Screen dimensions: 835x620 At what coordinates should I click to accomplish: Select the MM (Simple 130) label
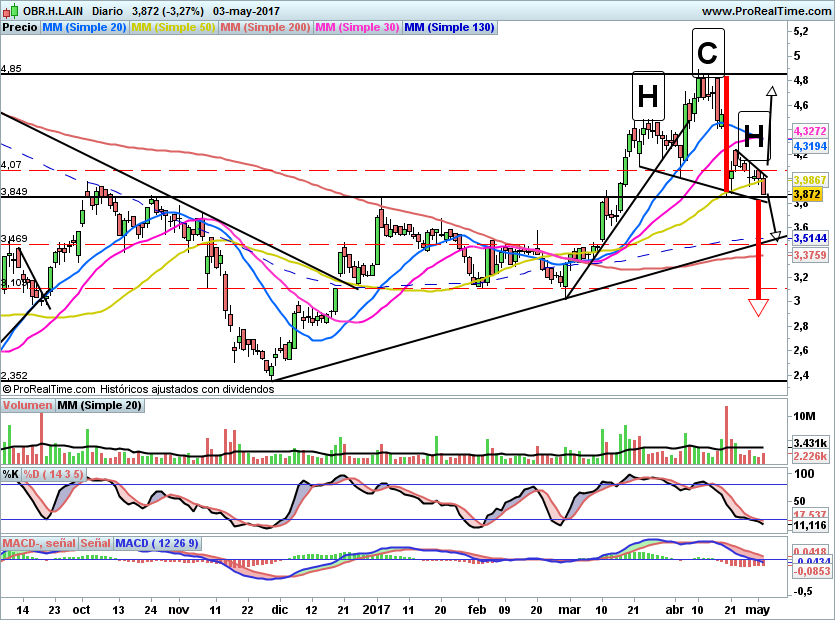point(449,27)
